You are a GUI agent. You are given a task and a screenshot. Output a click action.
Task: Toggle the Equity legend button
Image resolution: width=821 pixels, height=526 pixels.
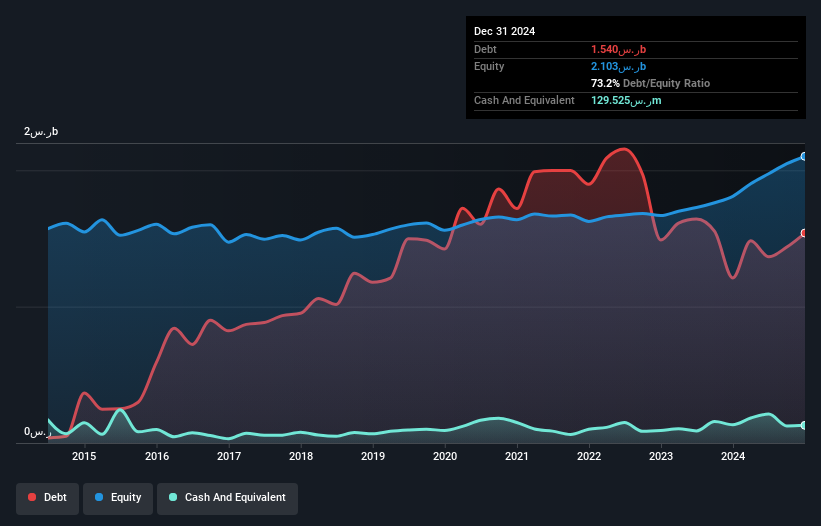(118, 498)
